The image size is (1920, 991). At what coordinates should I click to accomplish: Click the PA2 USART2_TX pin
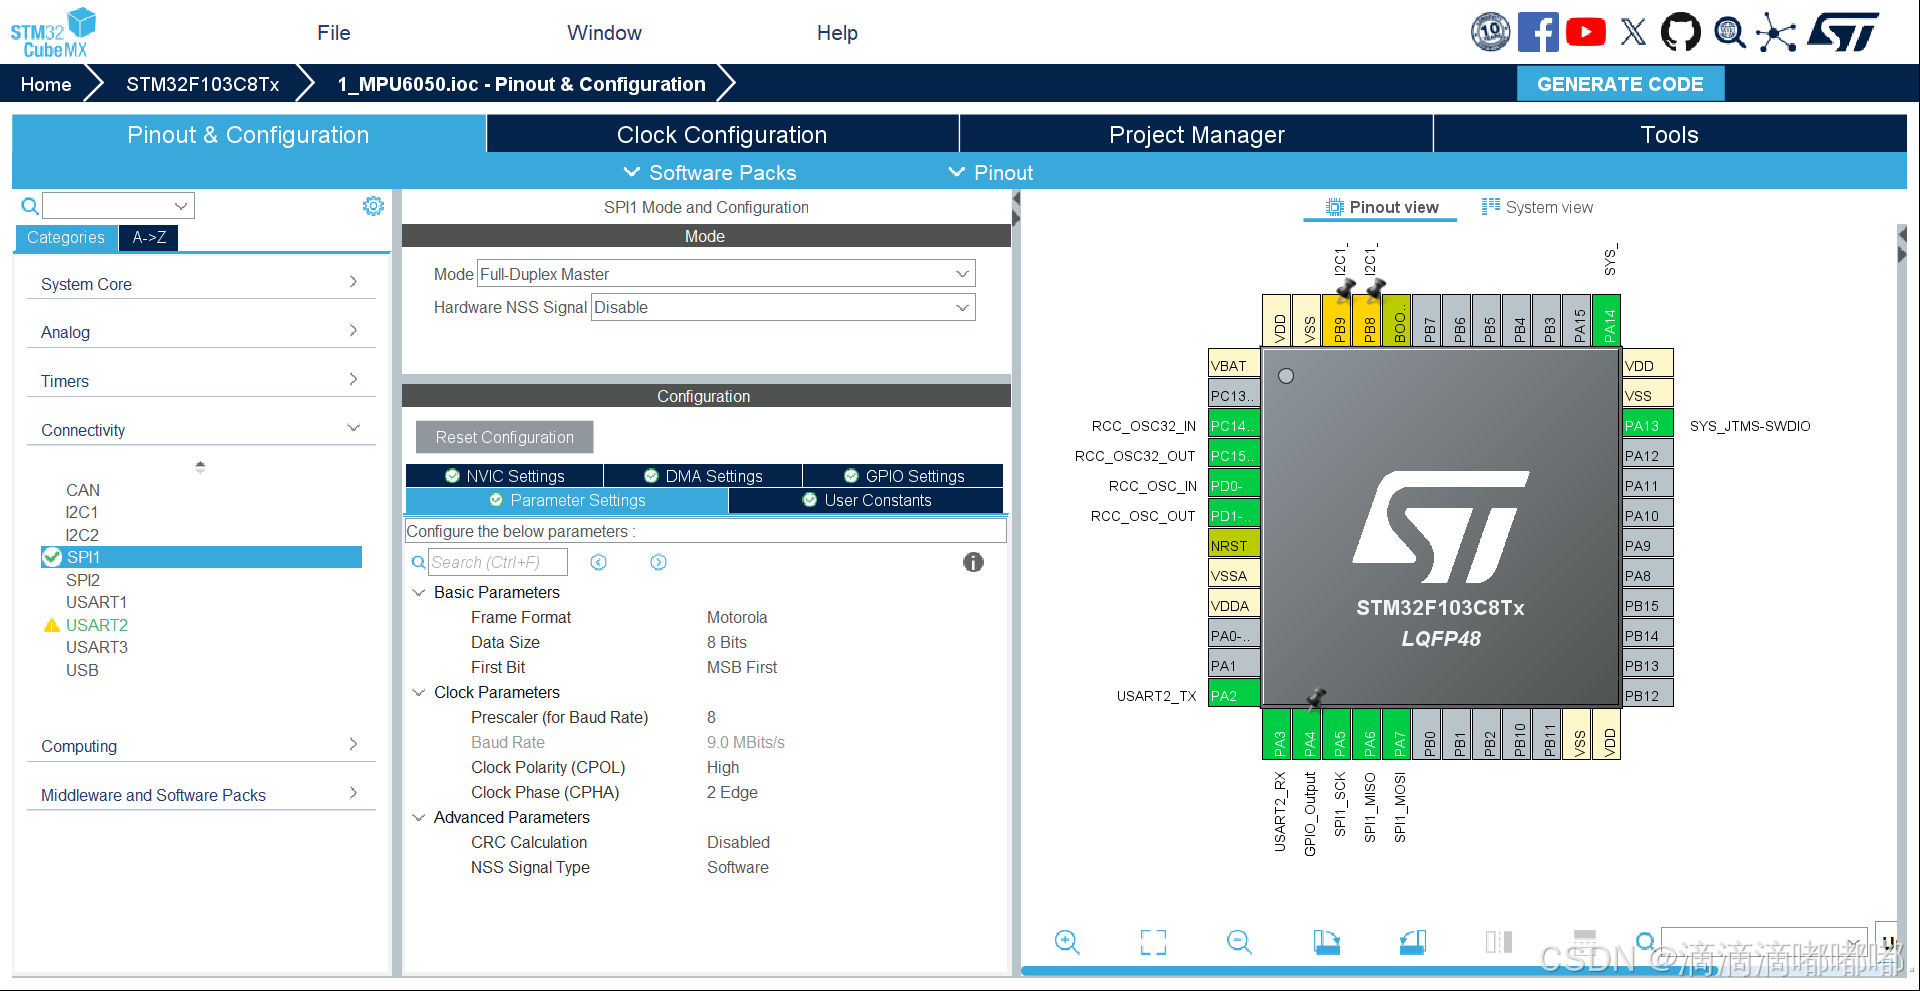pos(1234,695)
